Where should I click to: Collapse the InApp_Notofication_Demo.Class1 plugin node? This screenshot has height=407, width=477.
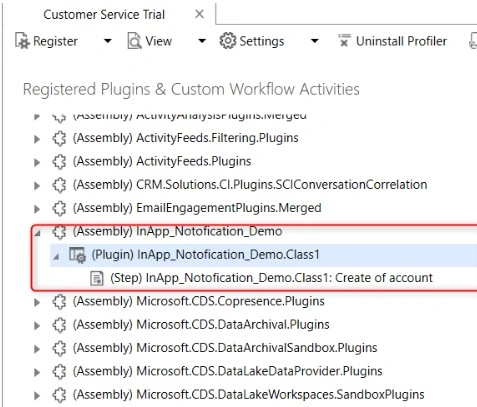pos(57,256)
